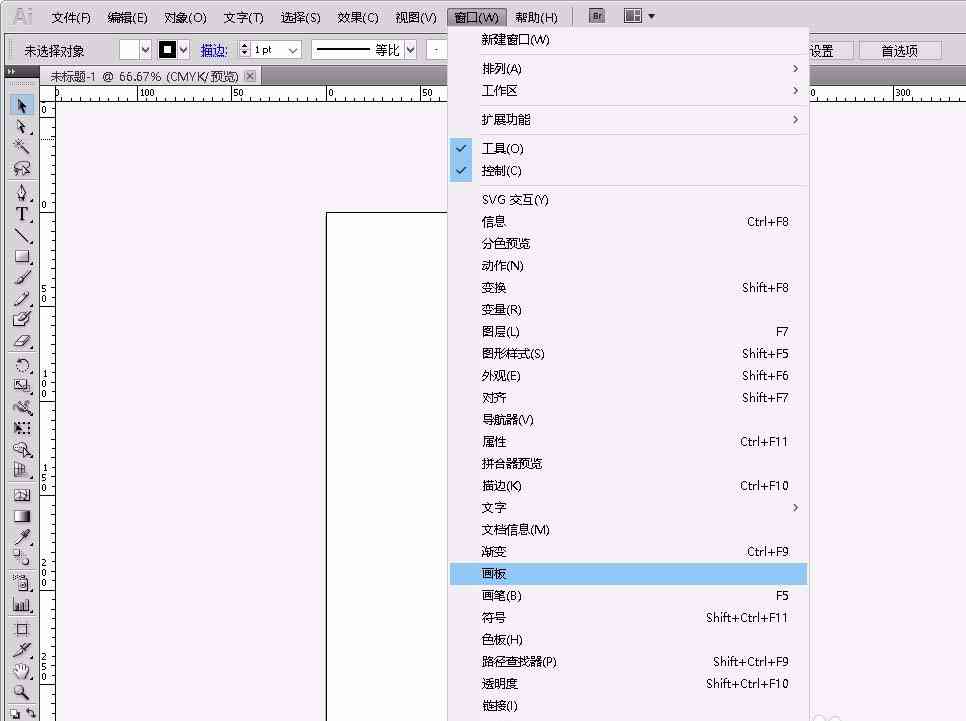Expand the 工作区 submenu
Viewport: 966px width, 721px height.
(x=628, y=91)
